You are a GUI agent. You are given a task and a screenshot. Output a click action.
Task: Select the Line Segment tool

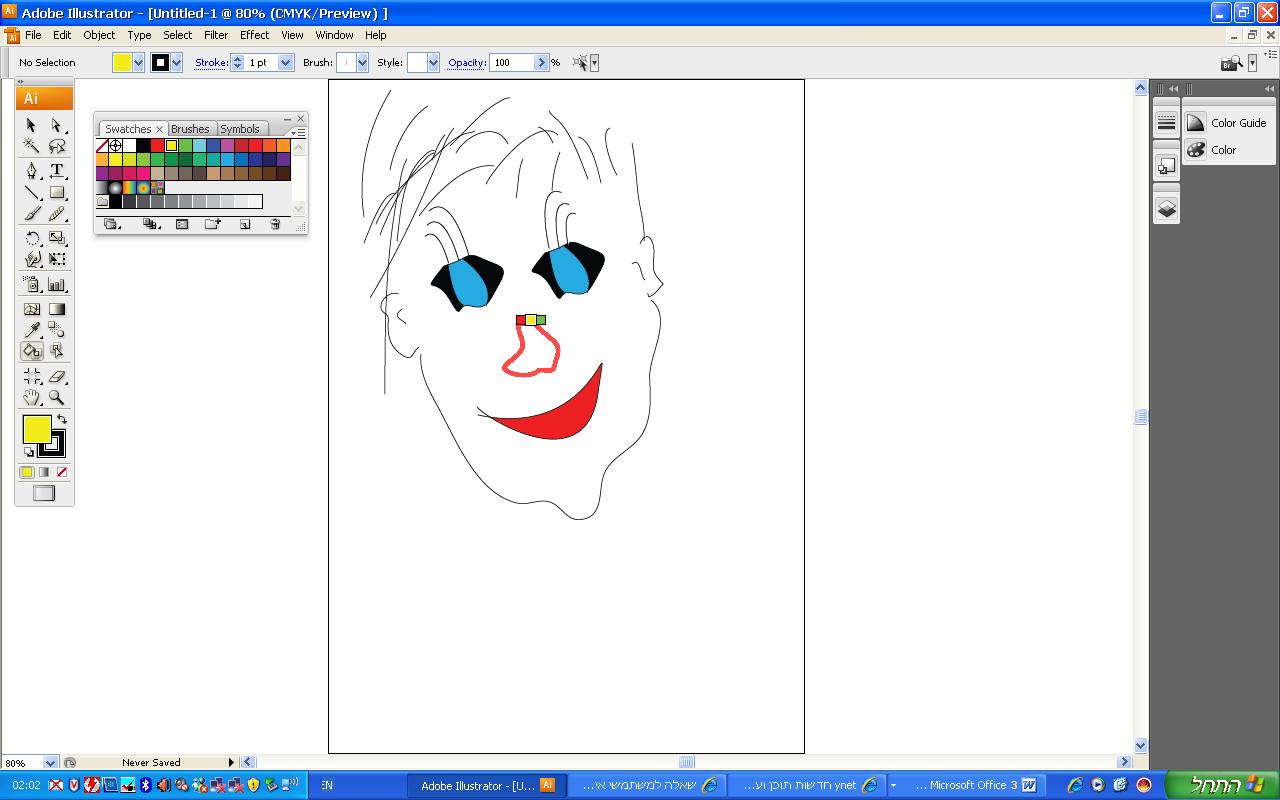pos(32,192)
